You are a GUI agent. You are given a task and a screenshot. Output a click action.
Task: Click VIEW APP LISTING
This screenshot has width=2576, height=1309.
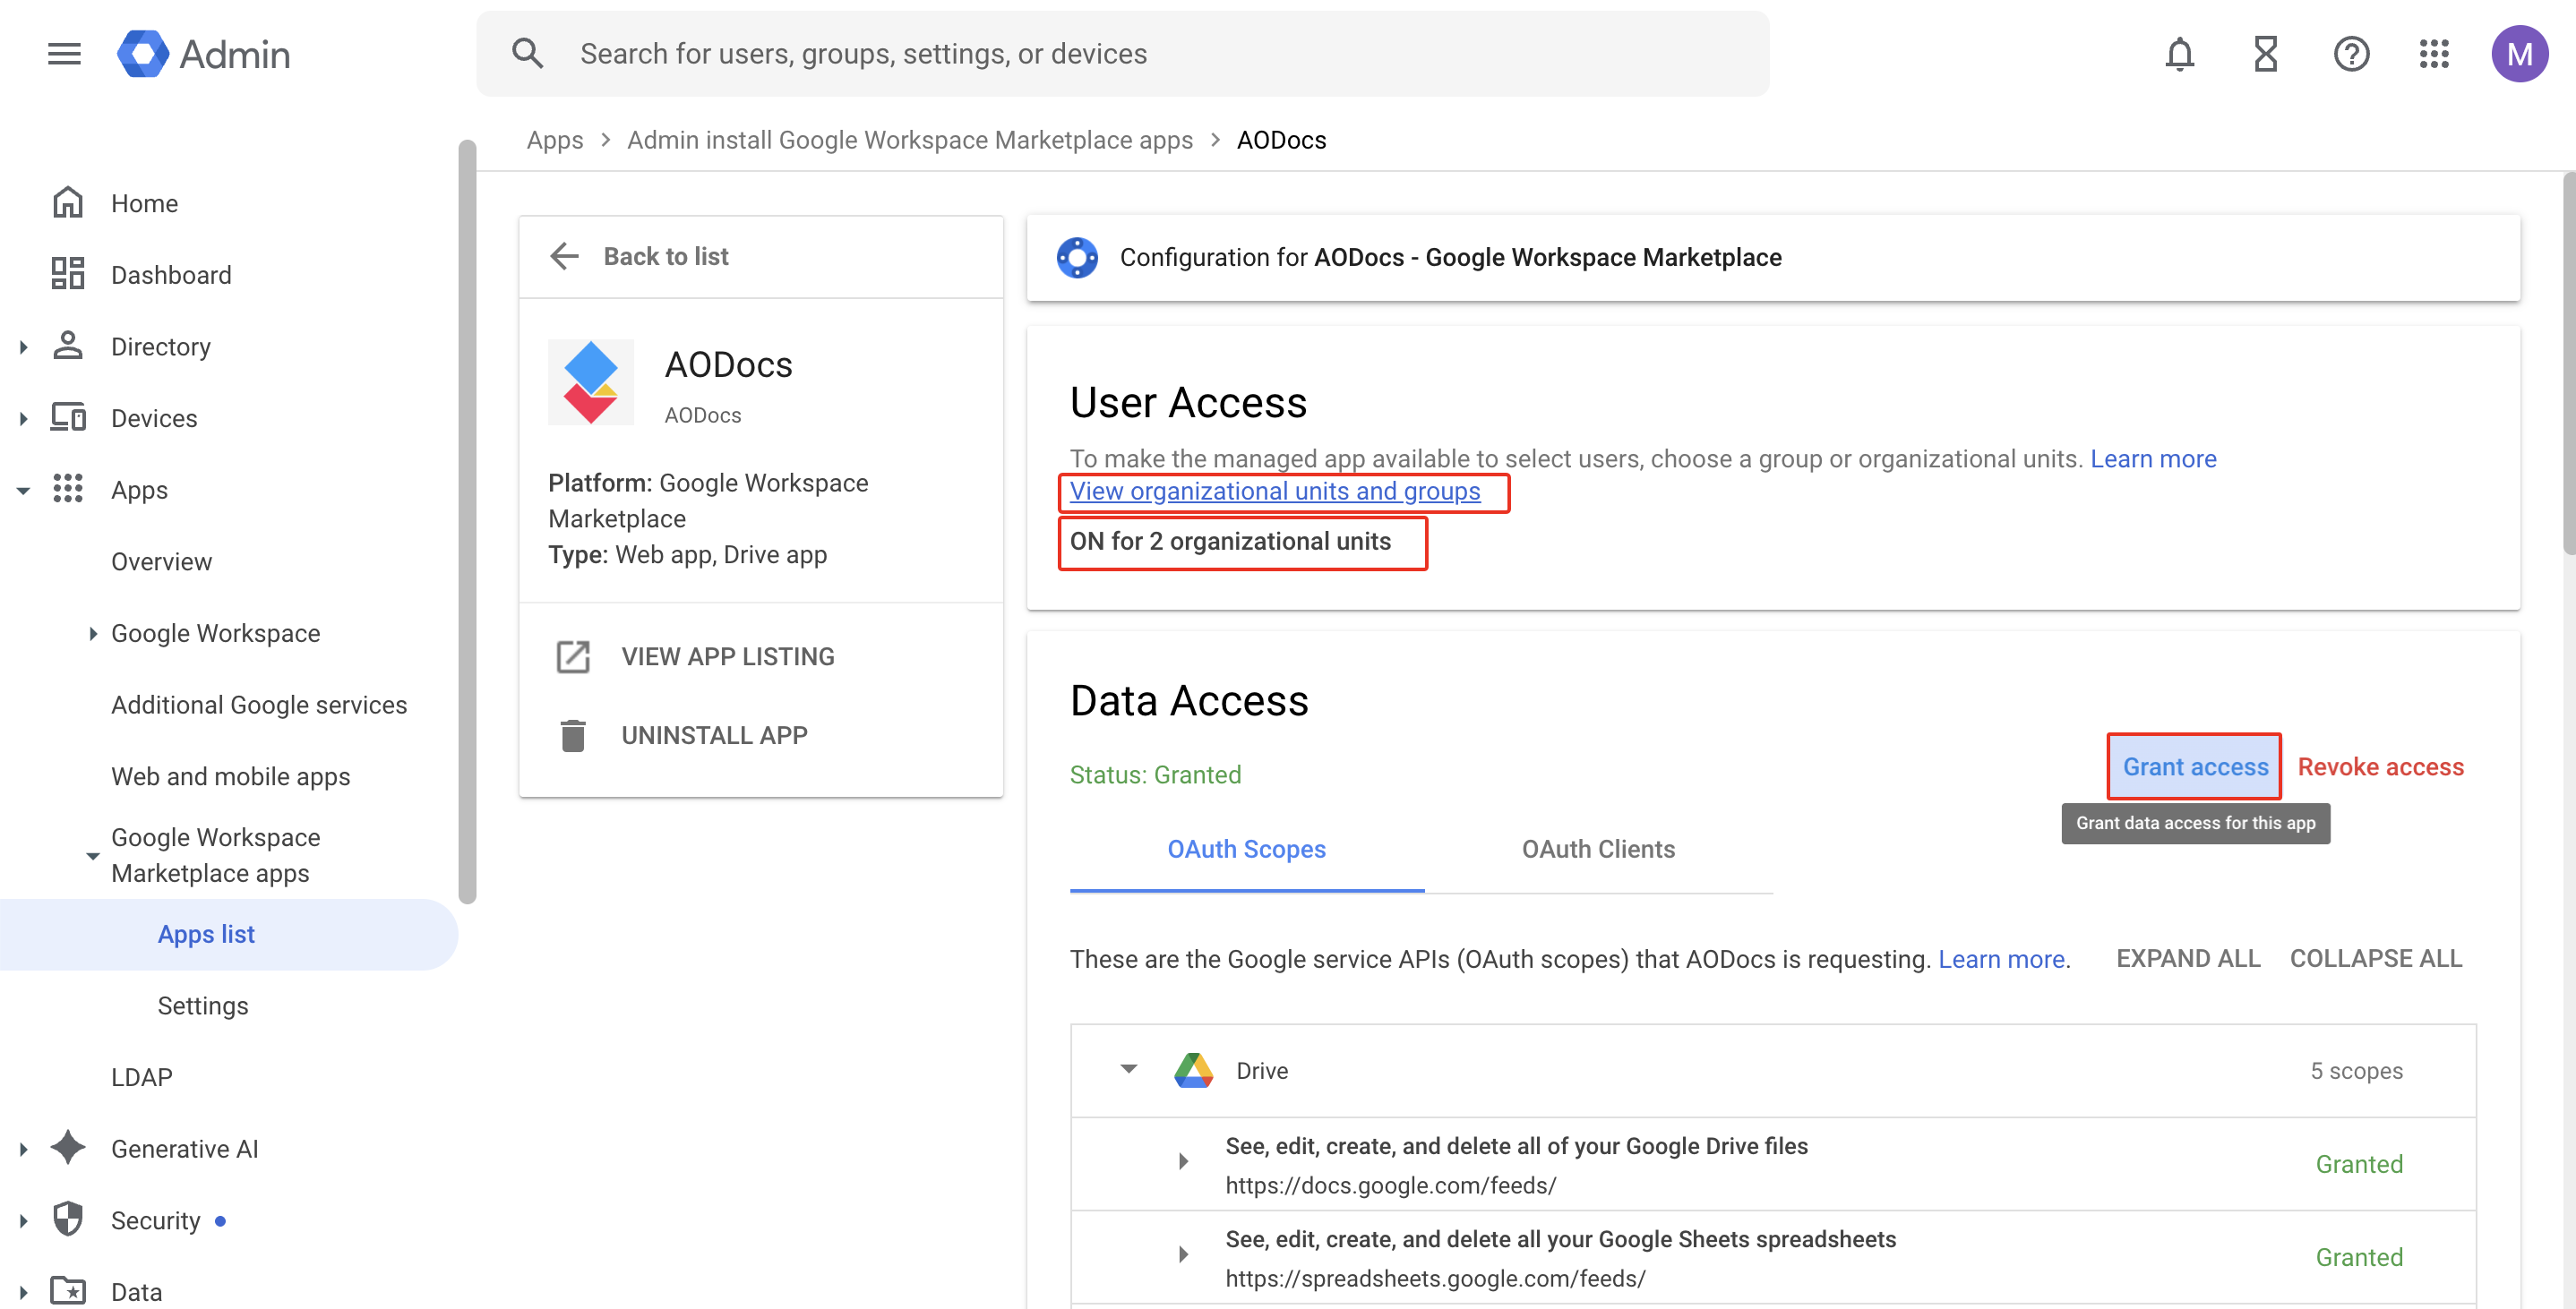728,657
